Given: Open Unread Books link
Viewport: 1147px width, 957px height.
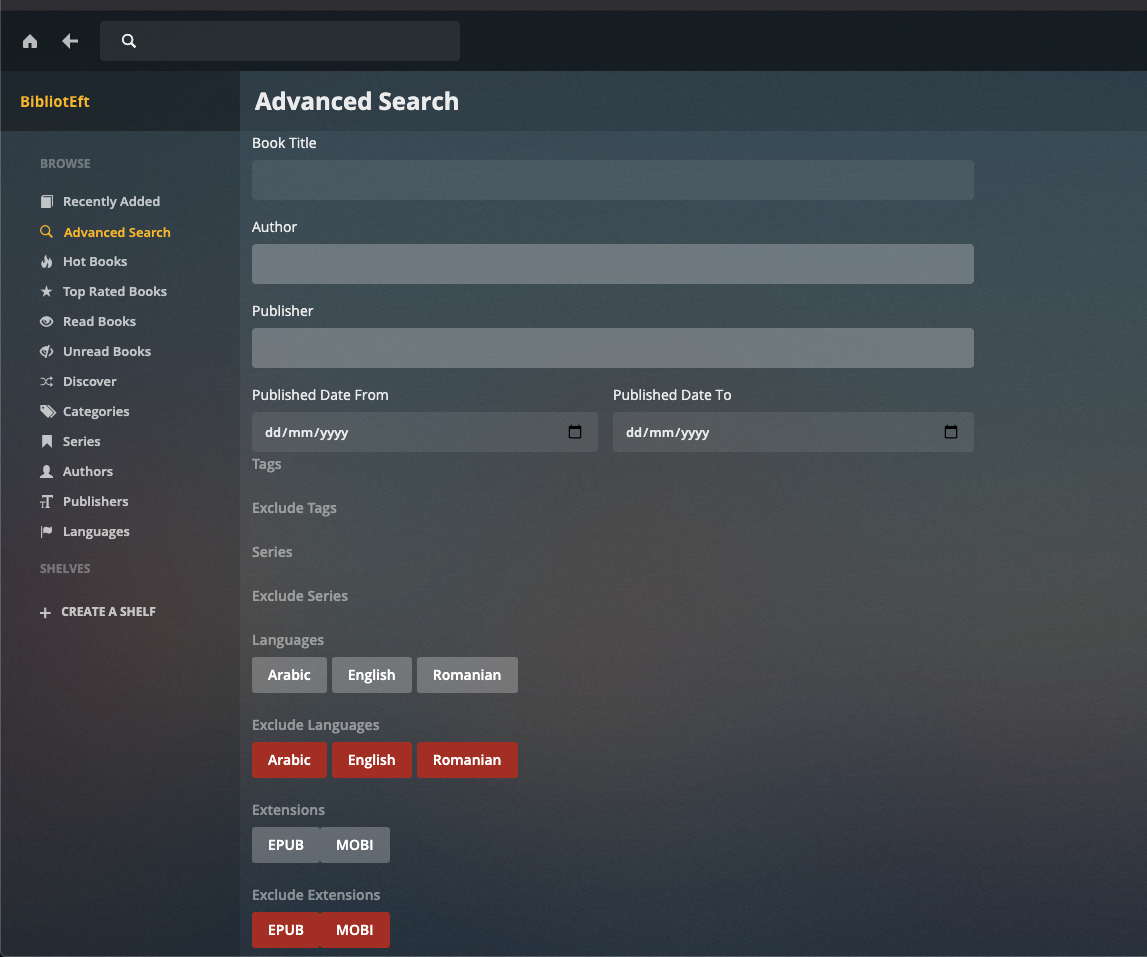Looking at the screenshot, I should (107, 351).
